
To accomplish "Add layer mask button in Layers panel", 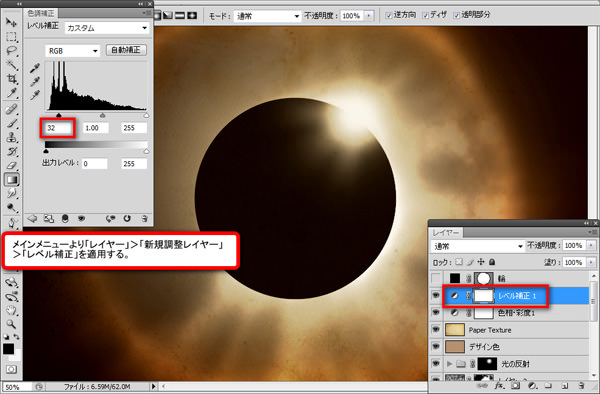I will point(515,386).
